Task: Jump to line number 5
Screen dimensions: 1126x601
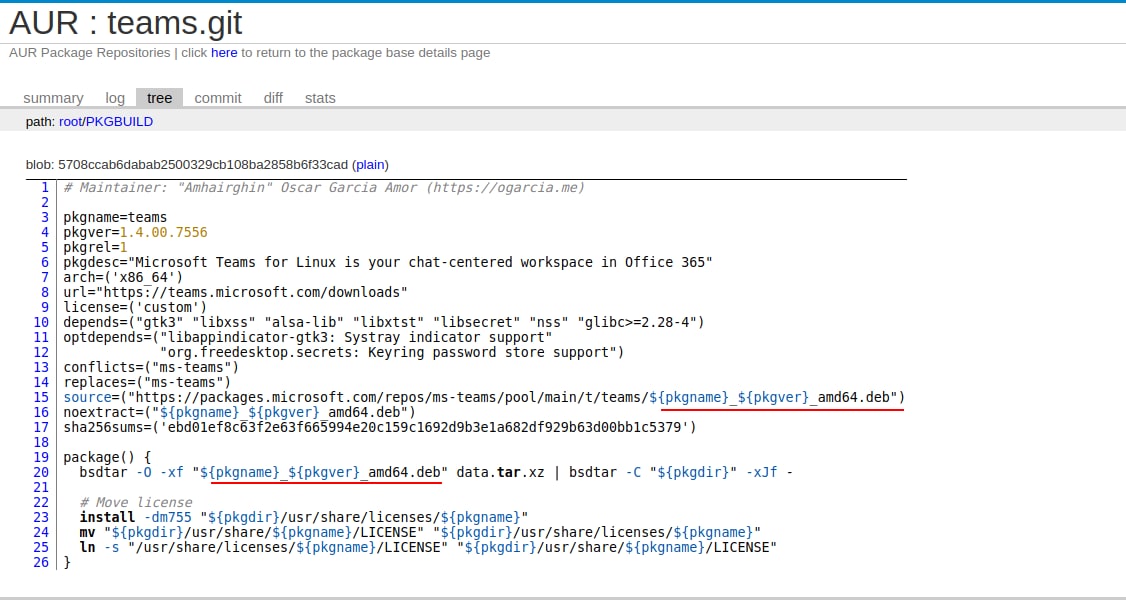Action: coord(45,247)
